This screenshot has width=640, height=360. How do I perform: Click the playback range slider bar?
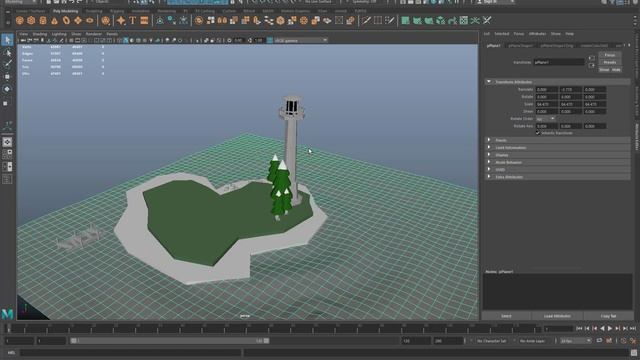click(x=169, y=340)
